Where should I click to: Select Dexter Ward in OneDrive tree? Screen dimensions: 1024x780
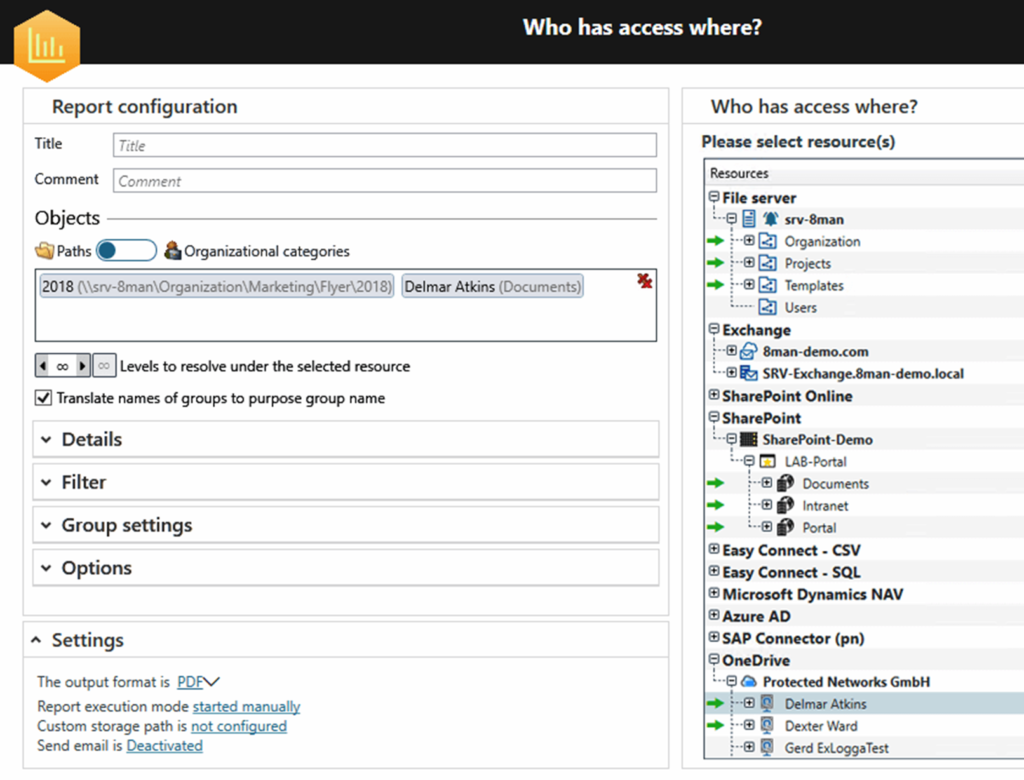click(x=821, y=726)
